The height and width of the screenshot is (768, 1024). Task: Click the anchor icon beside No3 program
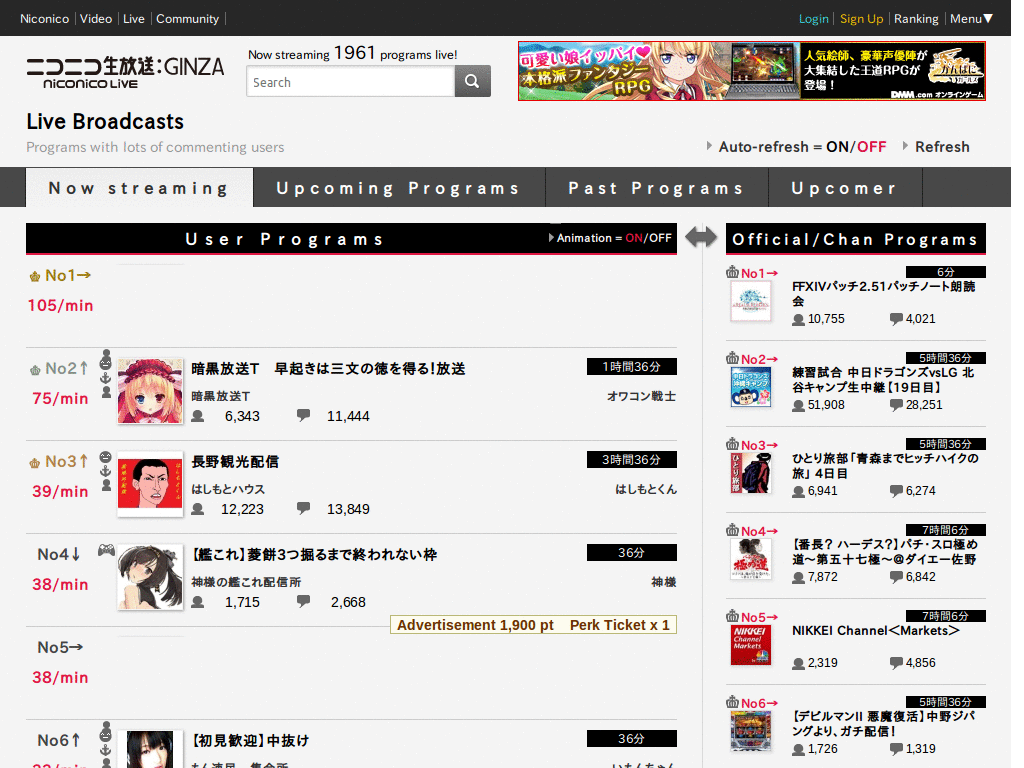click(x=106, y=471)
